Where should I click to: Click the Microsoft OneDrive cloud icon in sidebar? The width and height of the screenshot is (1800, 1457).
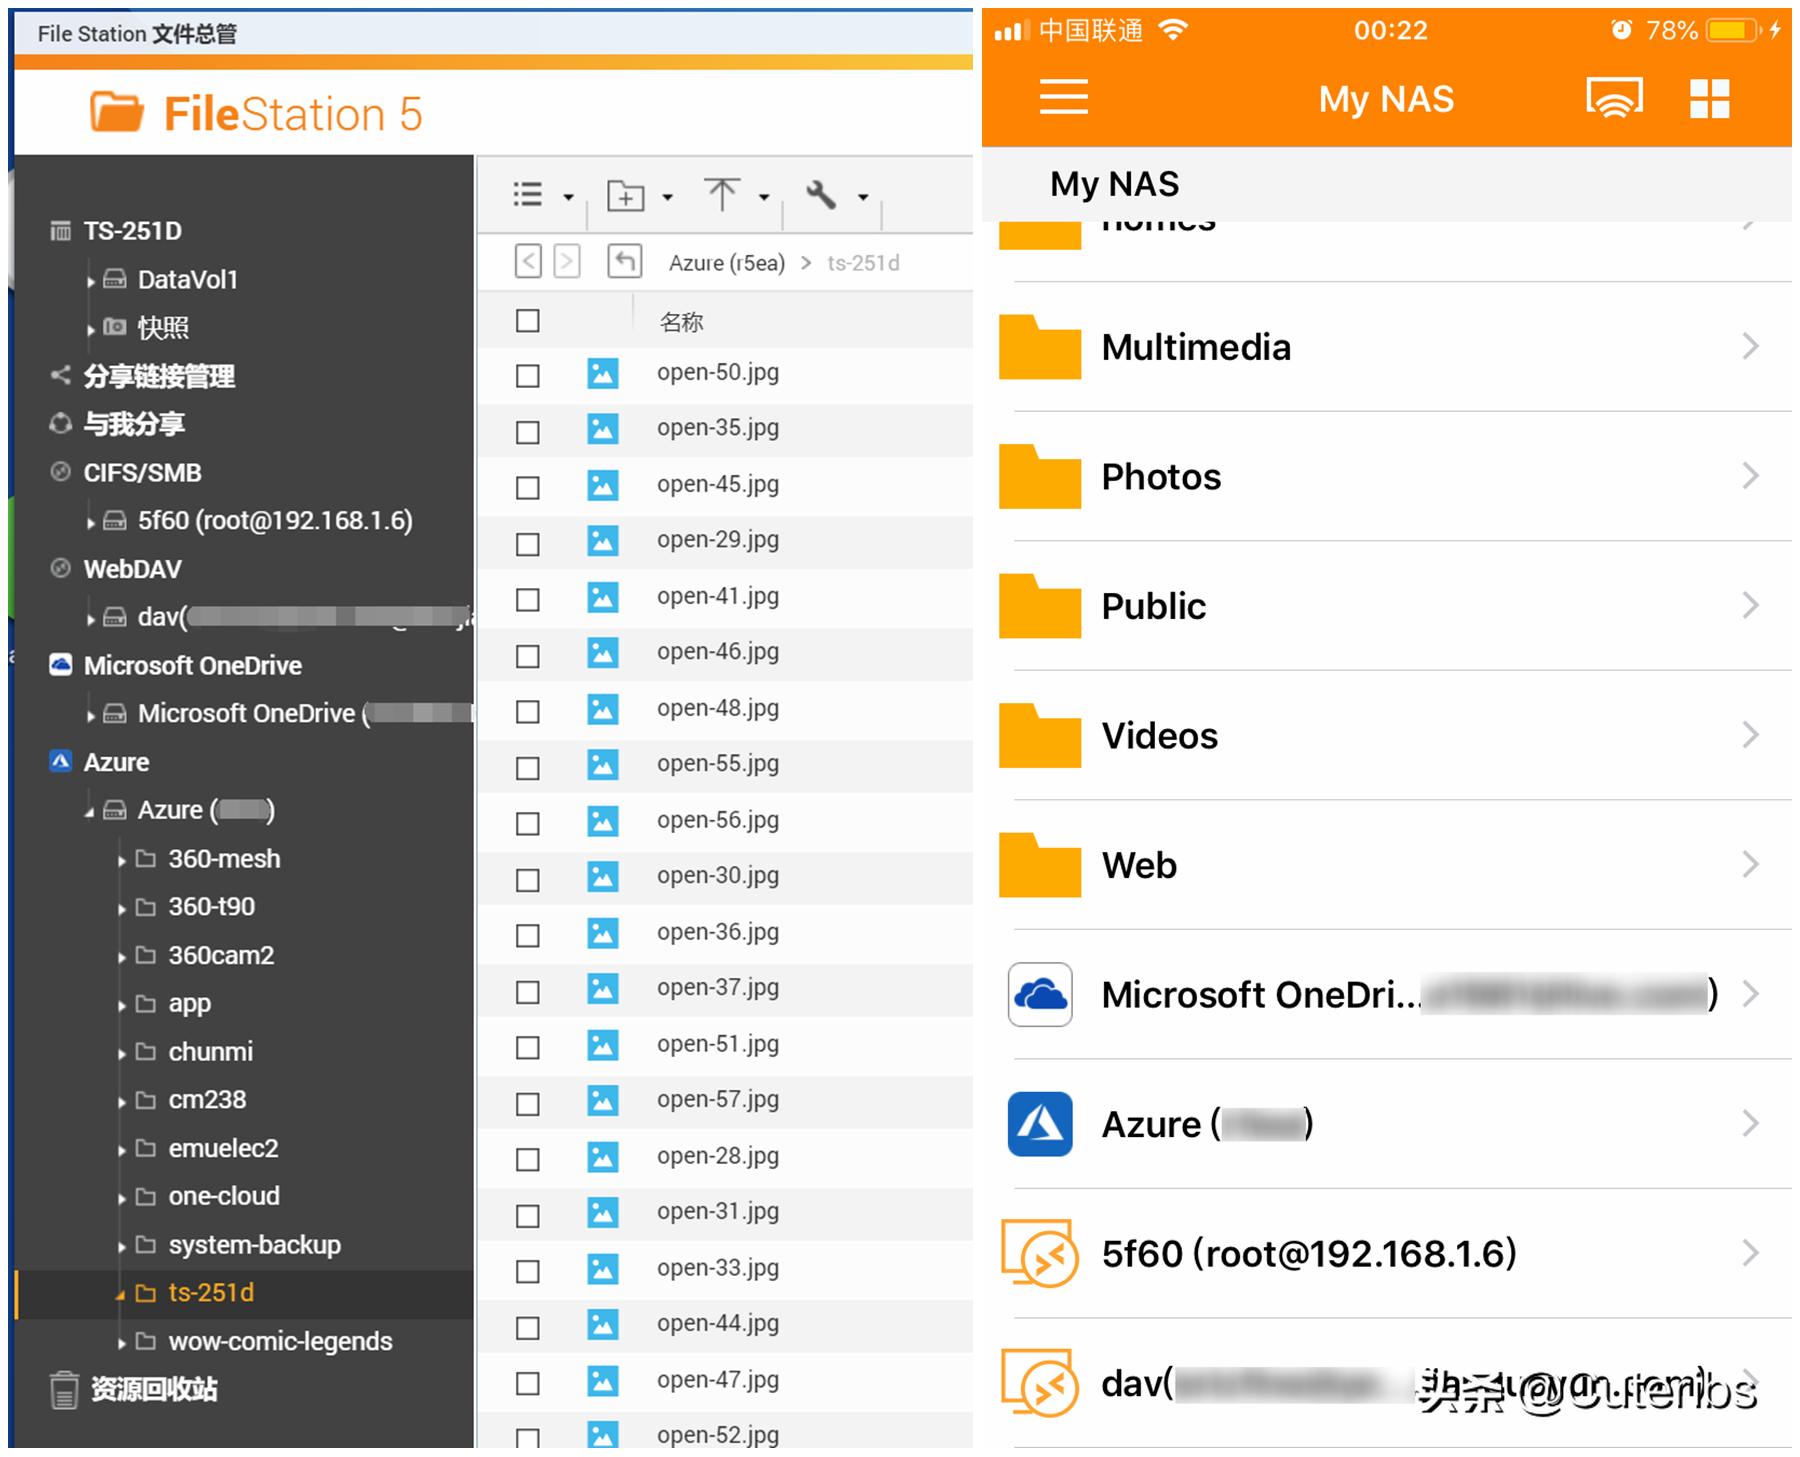(59, 664)
